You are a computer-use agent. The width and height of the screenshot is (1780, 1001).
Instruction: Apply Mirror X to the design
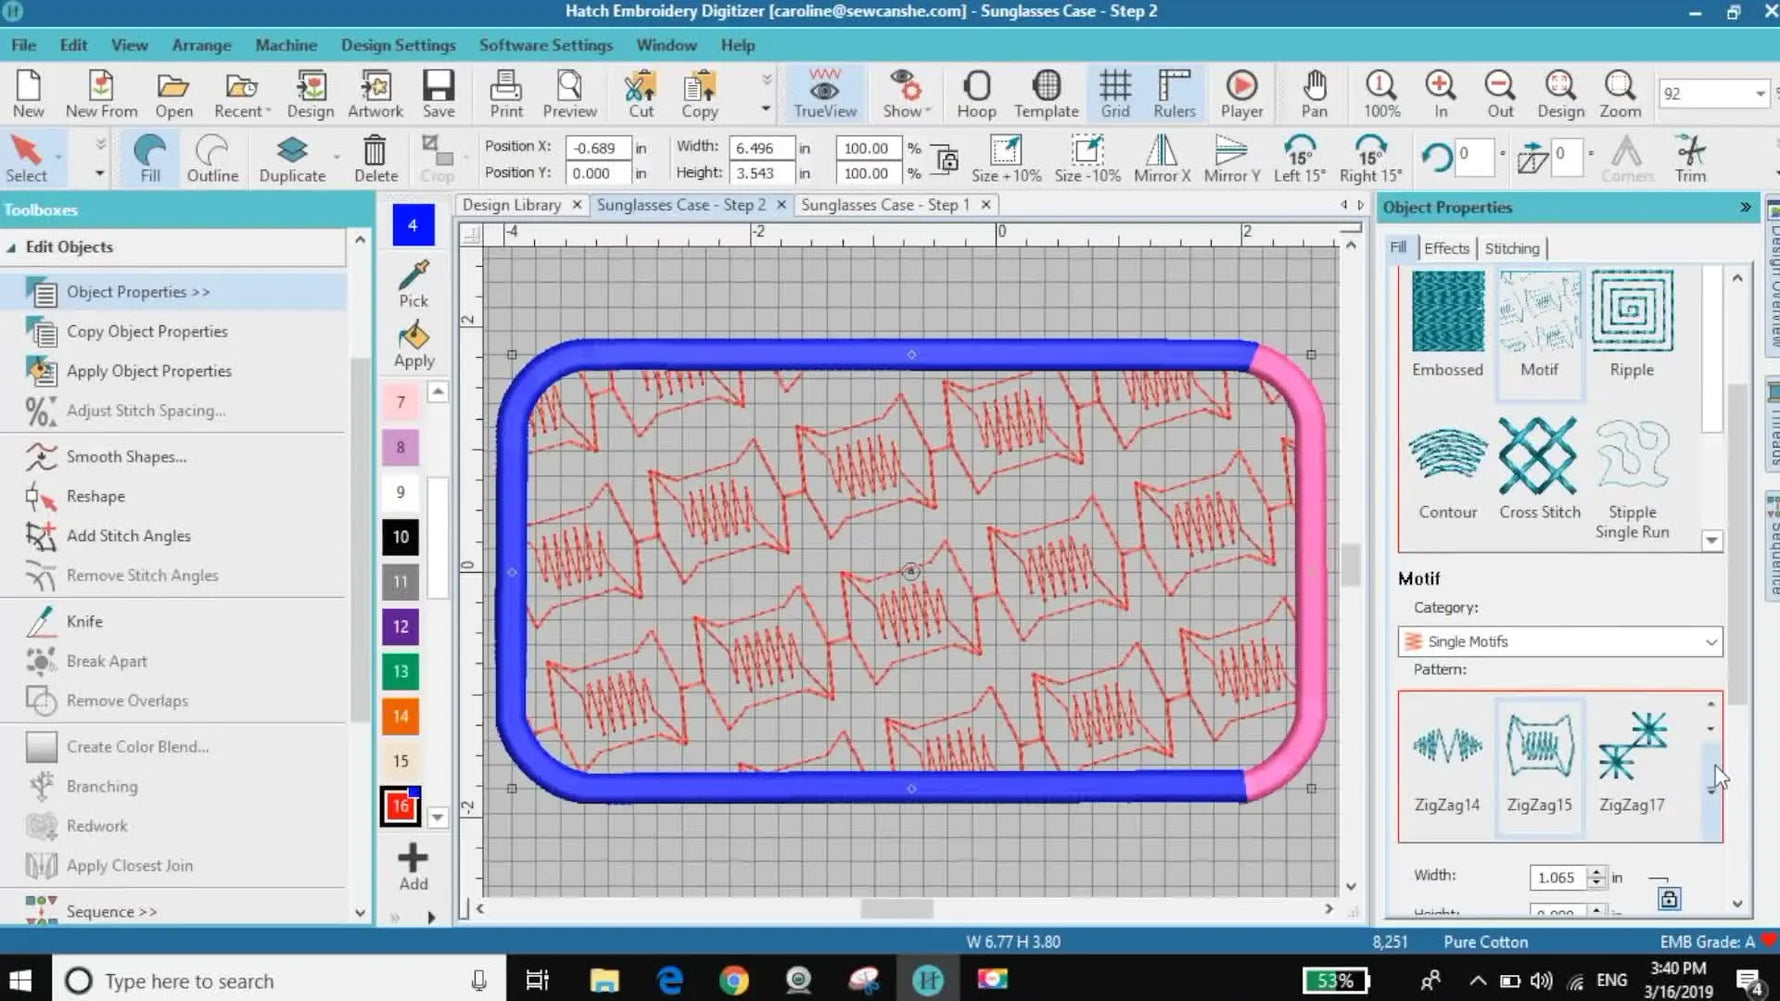coord(1162,157)
